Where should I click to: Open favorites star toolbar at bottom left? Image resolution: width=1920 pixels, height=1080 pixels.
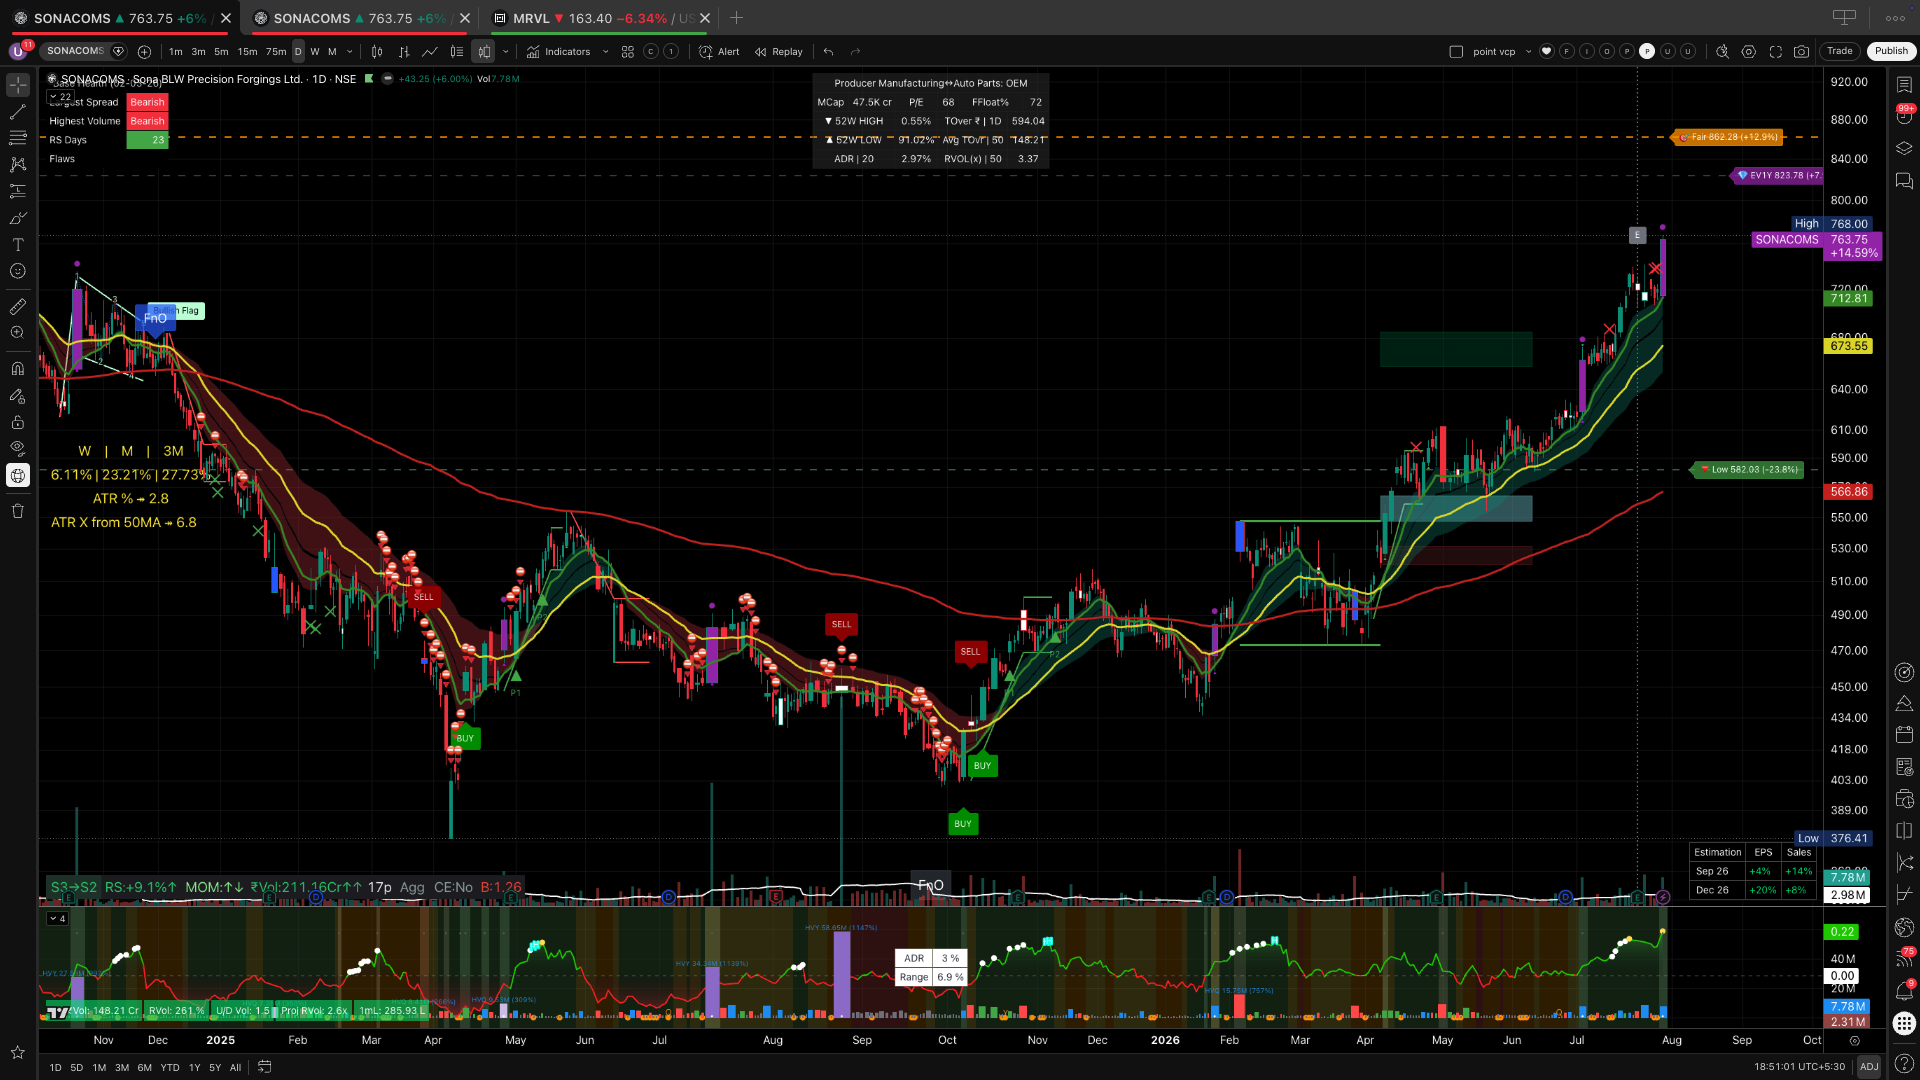coord(18,1052)
